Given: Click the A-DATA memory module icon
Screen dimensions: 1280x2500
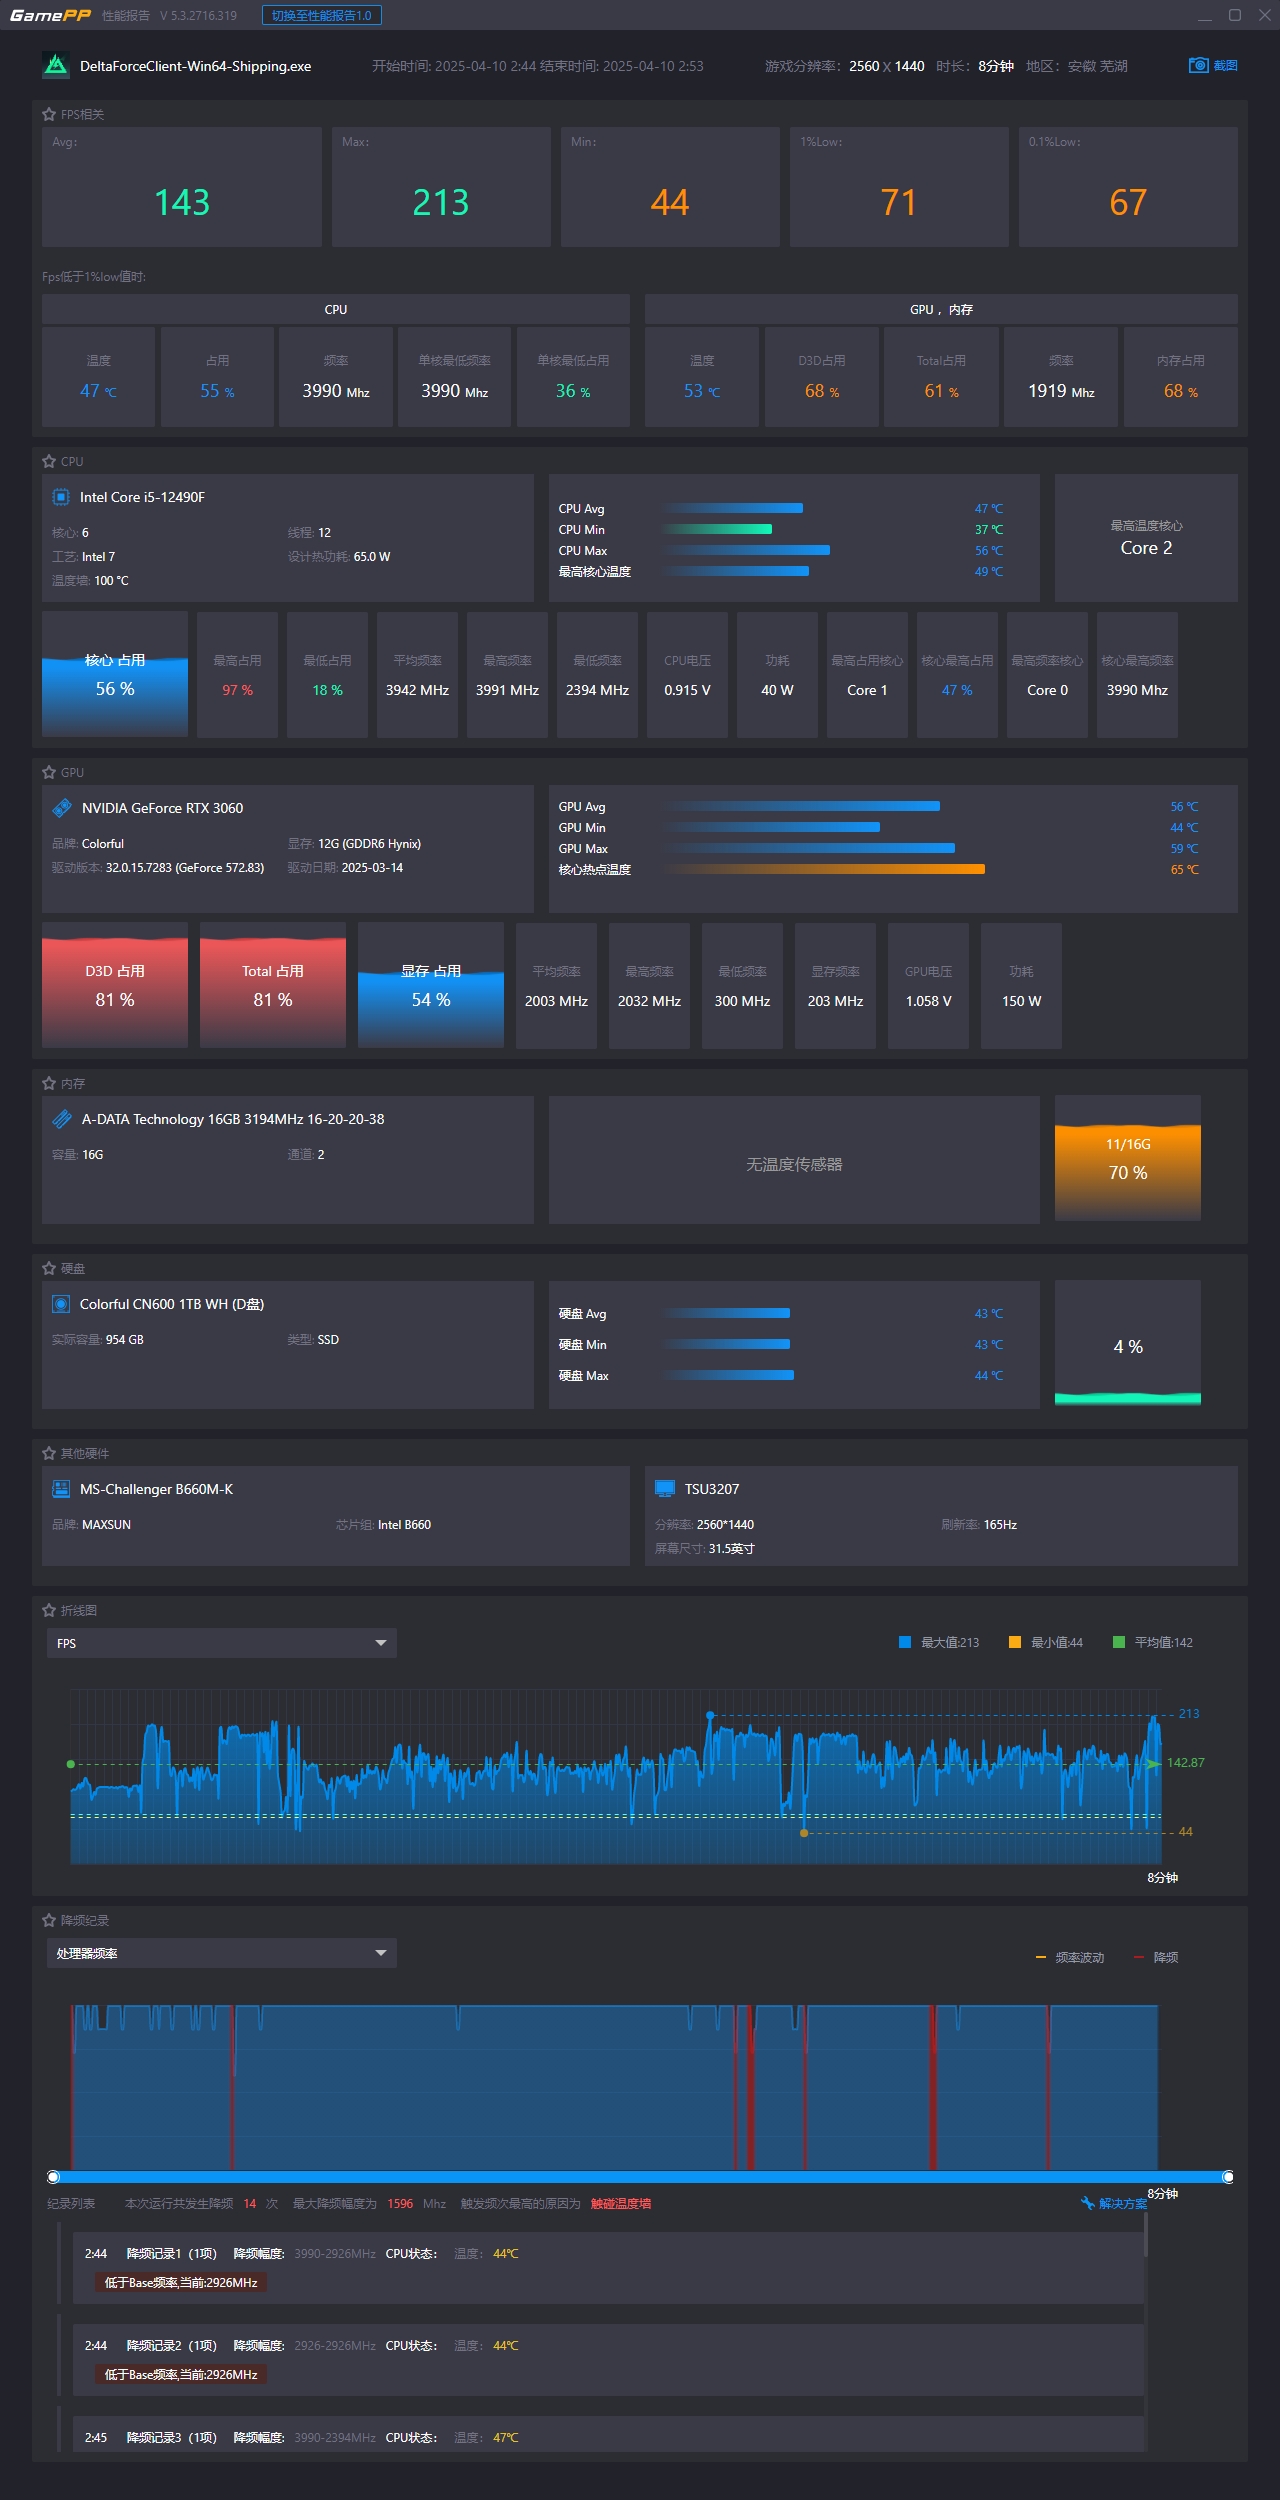Looking at the screenshot, I should [62, 1119].
